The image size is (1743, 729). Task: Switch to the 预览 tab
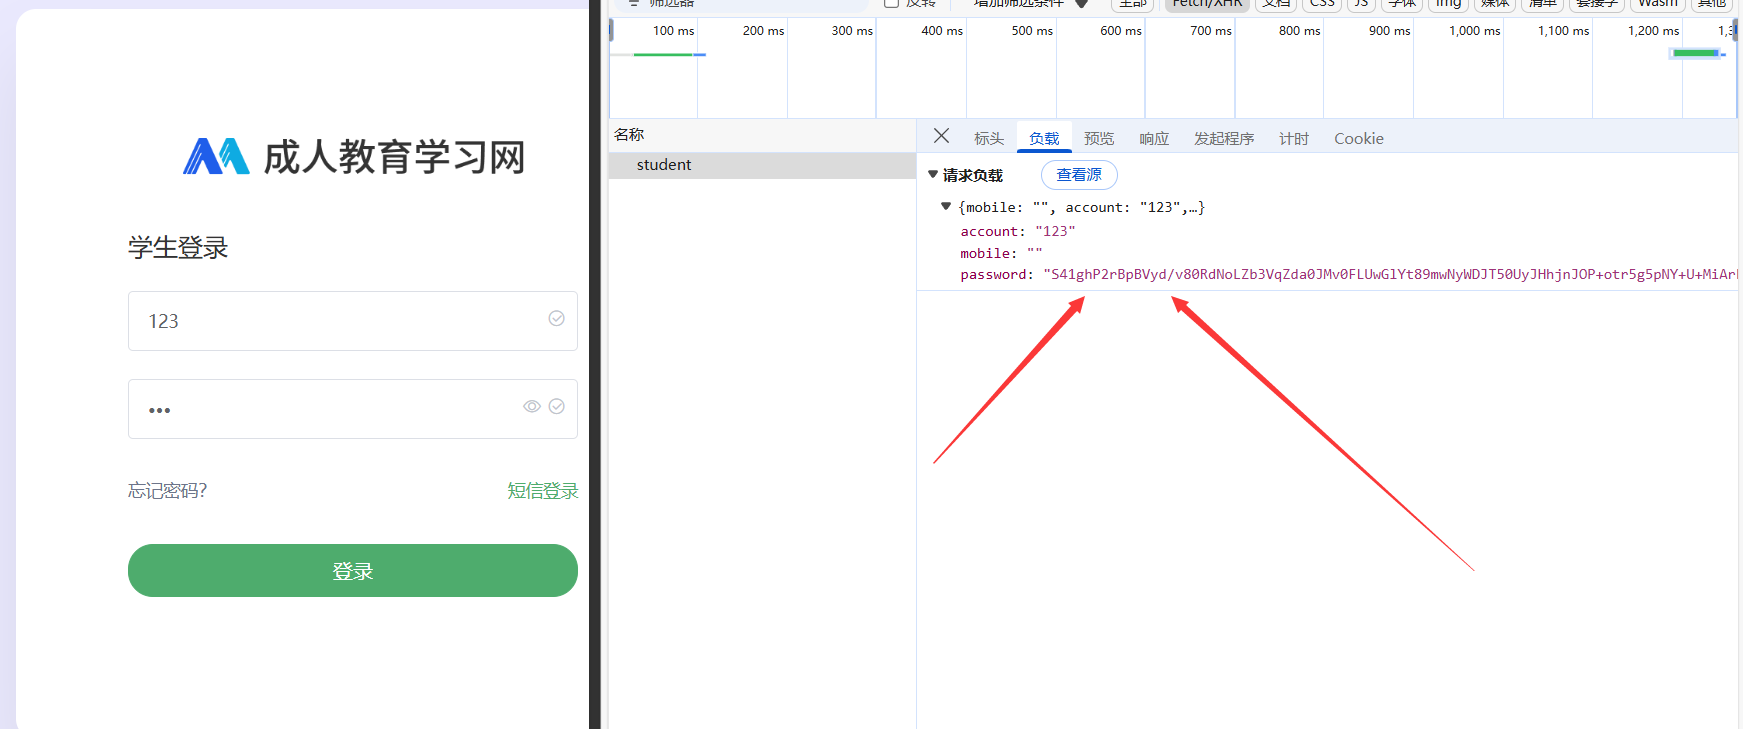pos(1099,139)
